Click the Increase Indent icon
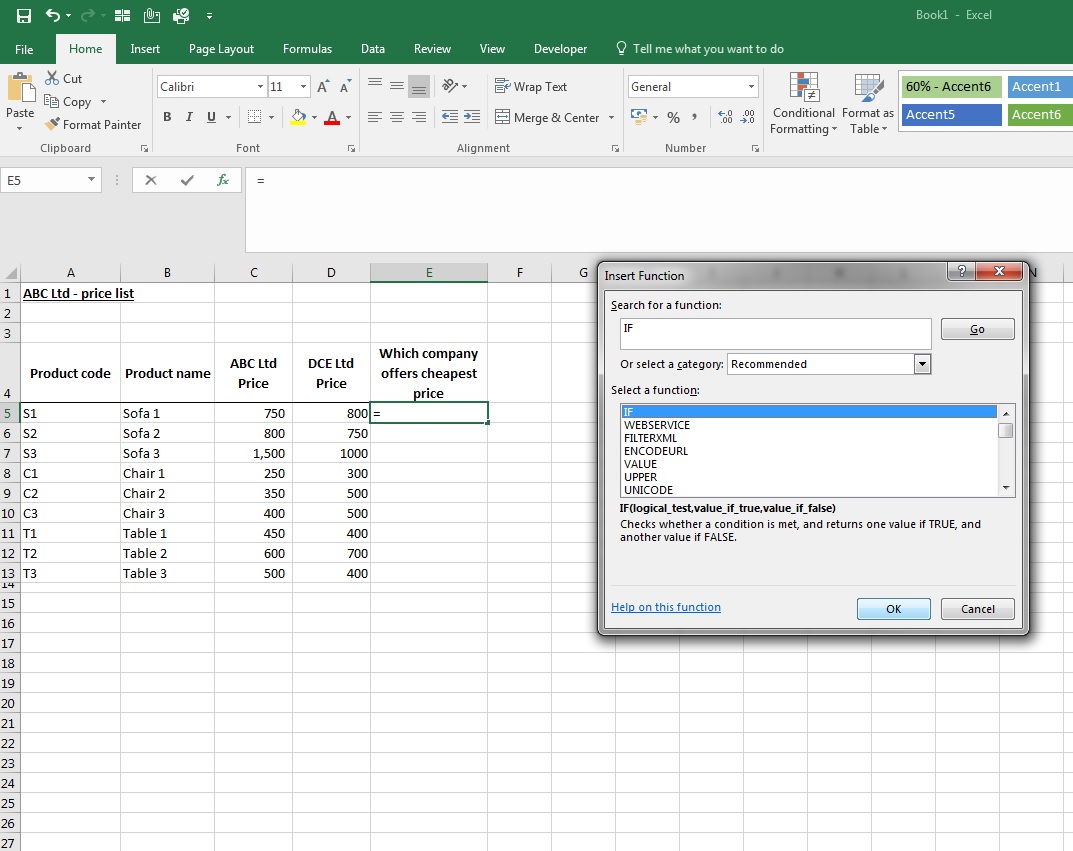This screenshot has height=851, width=1073. point(471,117)
